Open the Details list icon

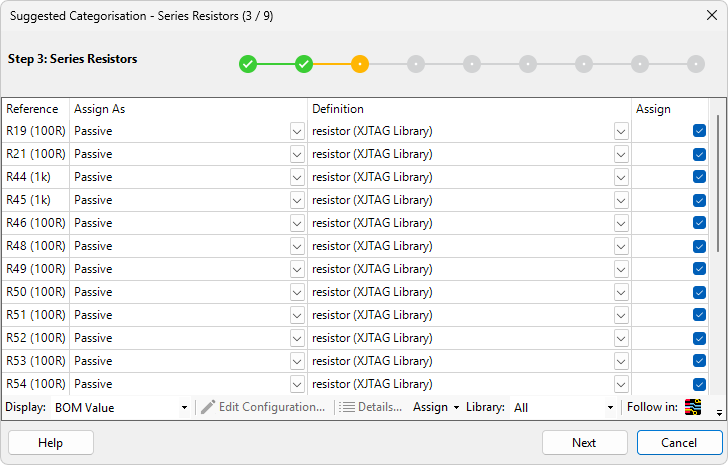346,407
